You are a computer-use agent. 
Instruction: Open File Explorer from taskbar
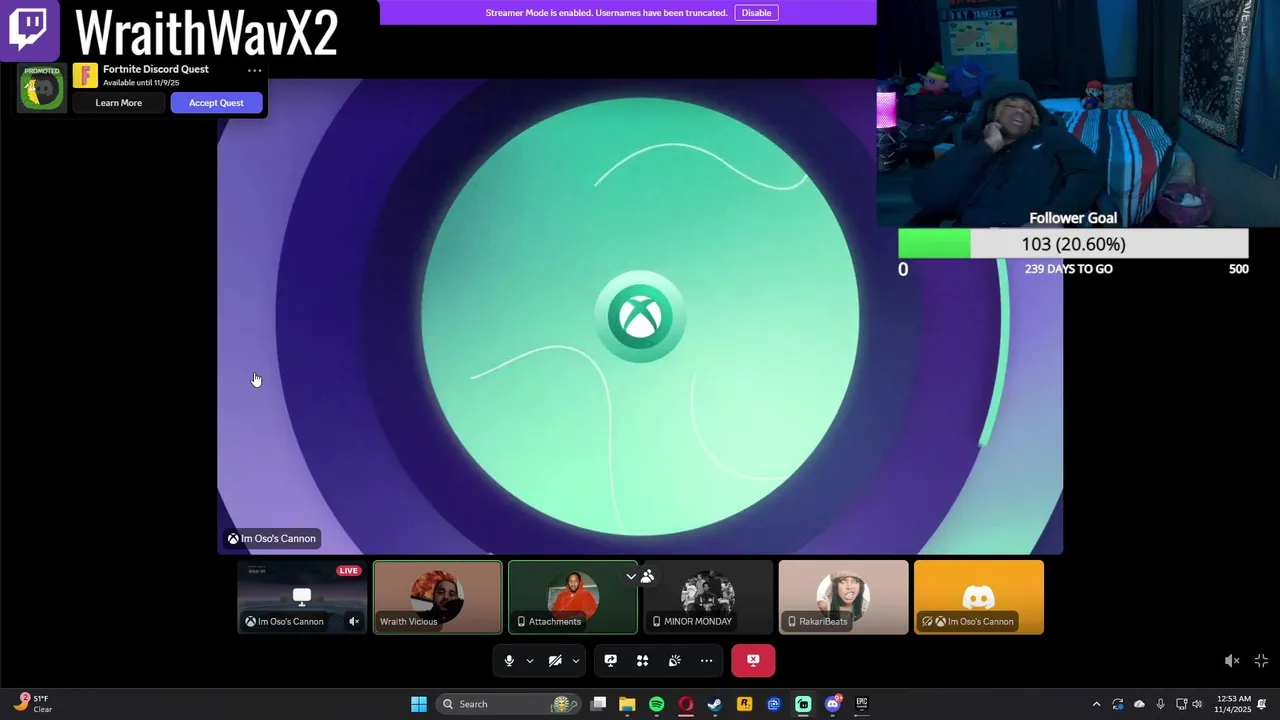tap(627, 704)
